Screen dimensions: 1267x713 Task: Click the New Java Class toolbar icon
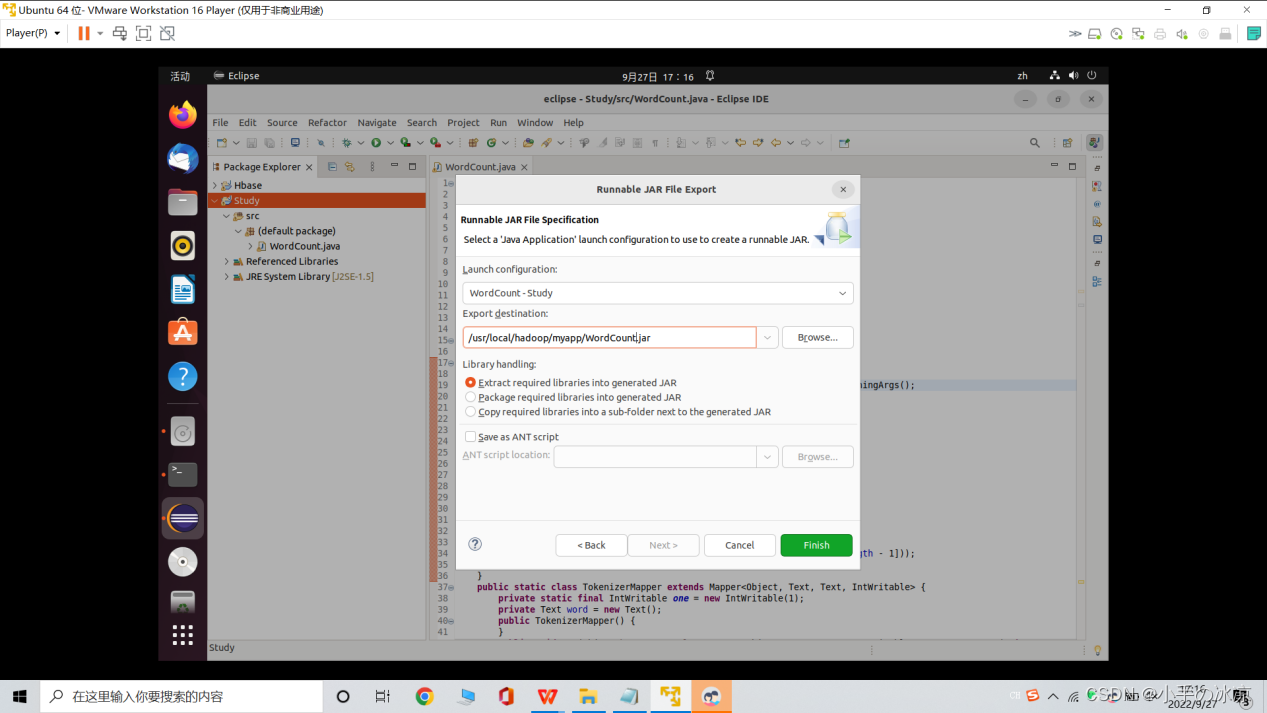point(491,143)
